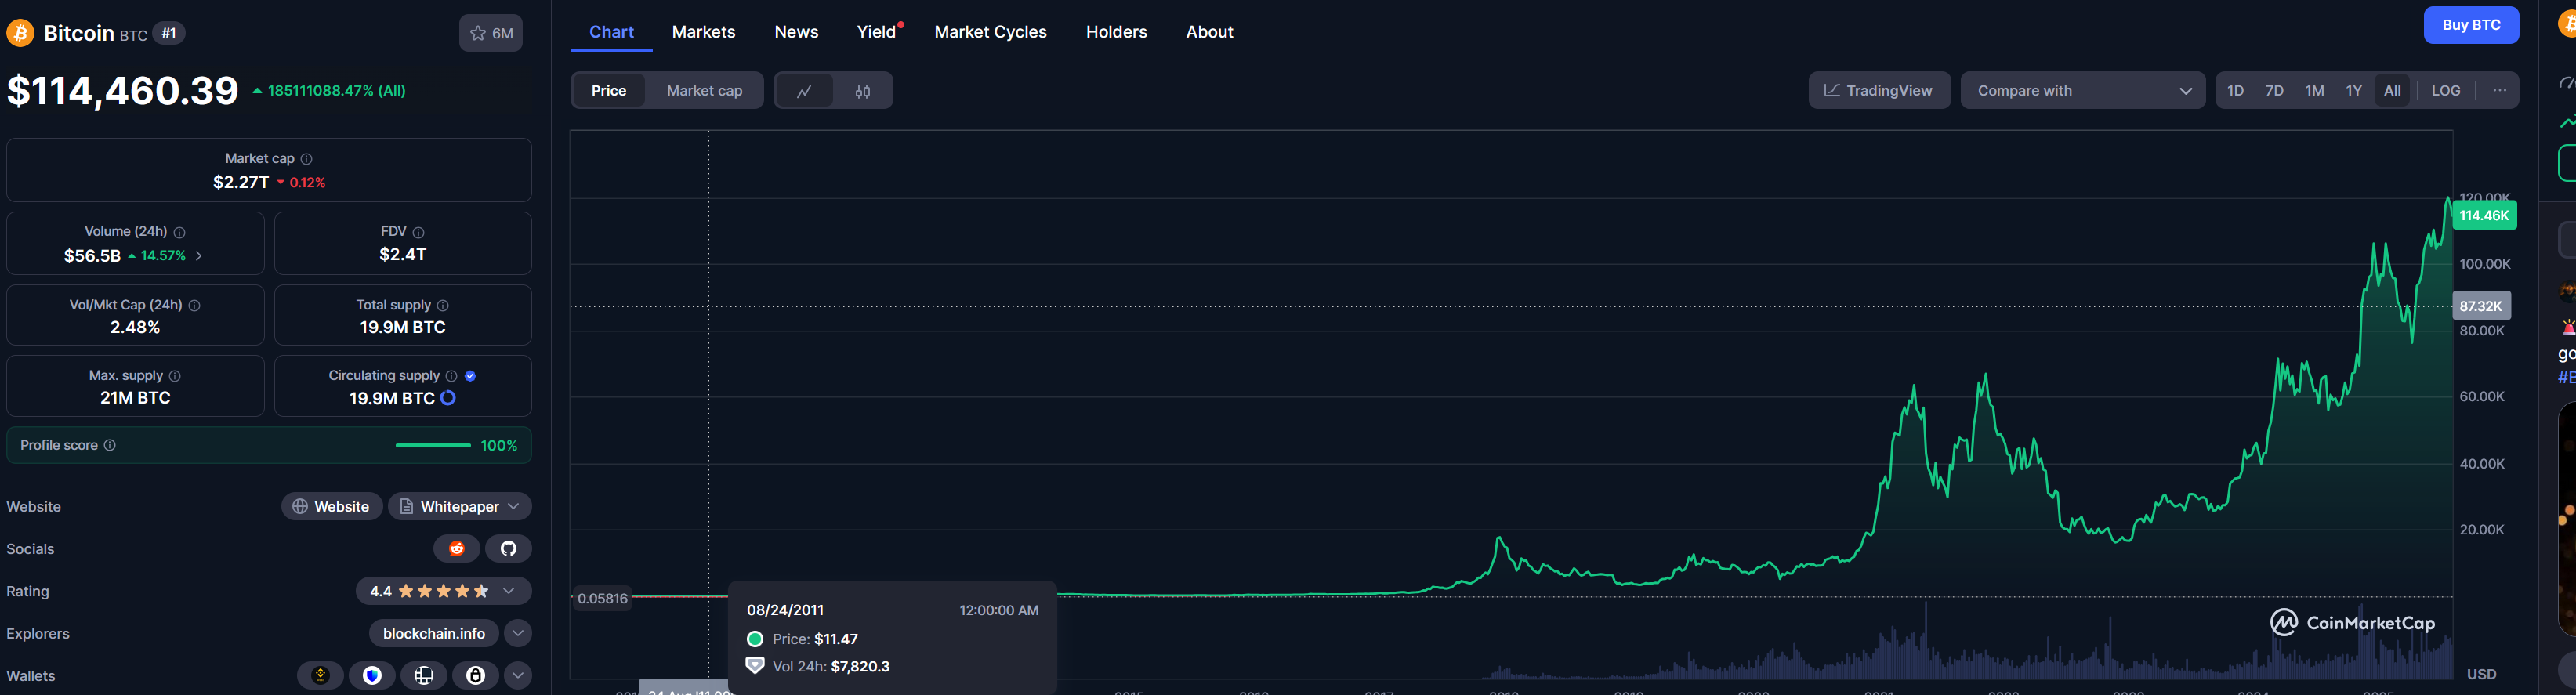Click the $7,820.3 Vol 24h tooltip value

click(860, 666)
